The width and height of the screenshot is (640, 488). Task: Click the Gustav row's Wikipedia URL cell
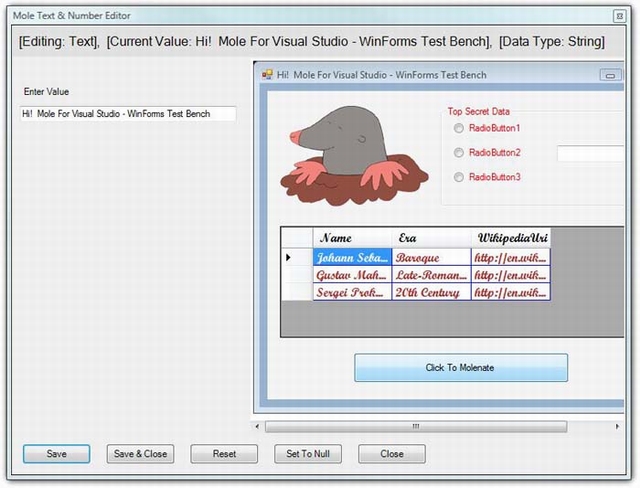click(511, 275)
